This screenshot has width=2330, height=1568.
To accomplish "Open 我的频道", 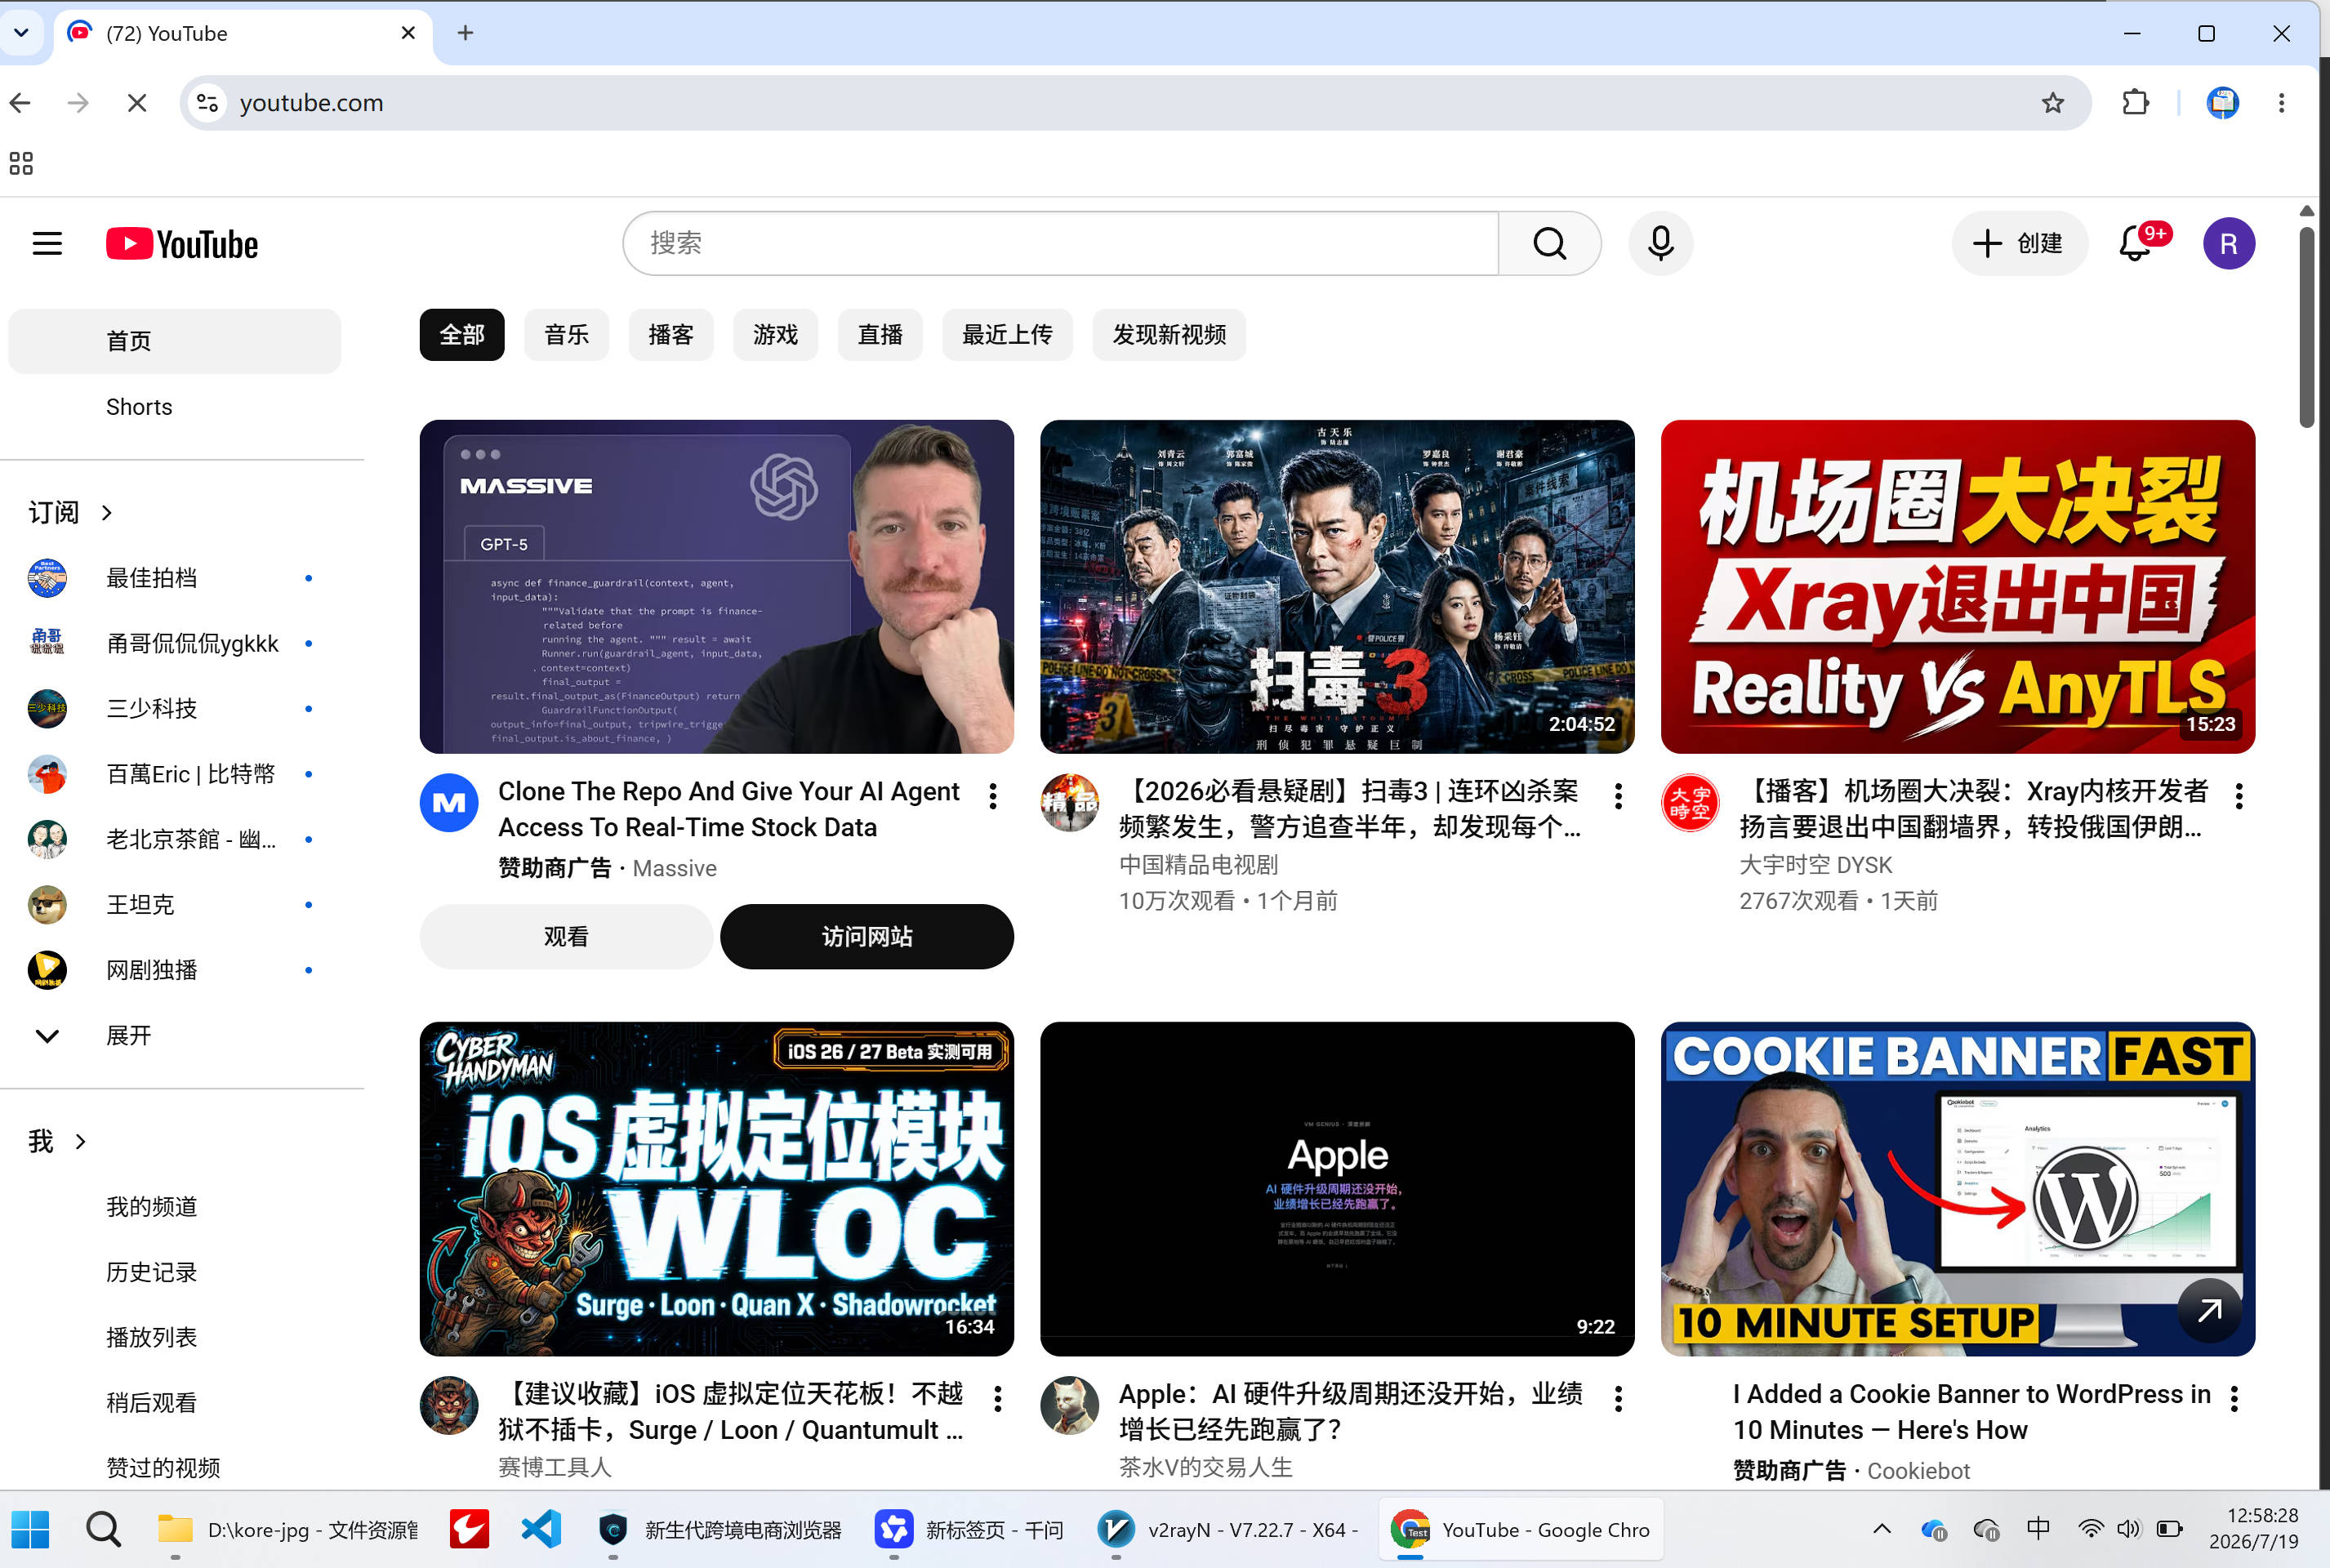I will 174,1207.
